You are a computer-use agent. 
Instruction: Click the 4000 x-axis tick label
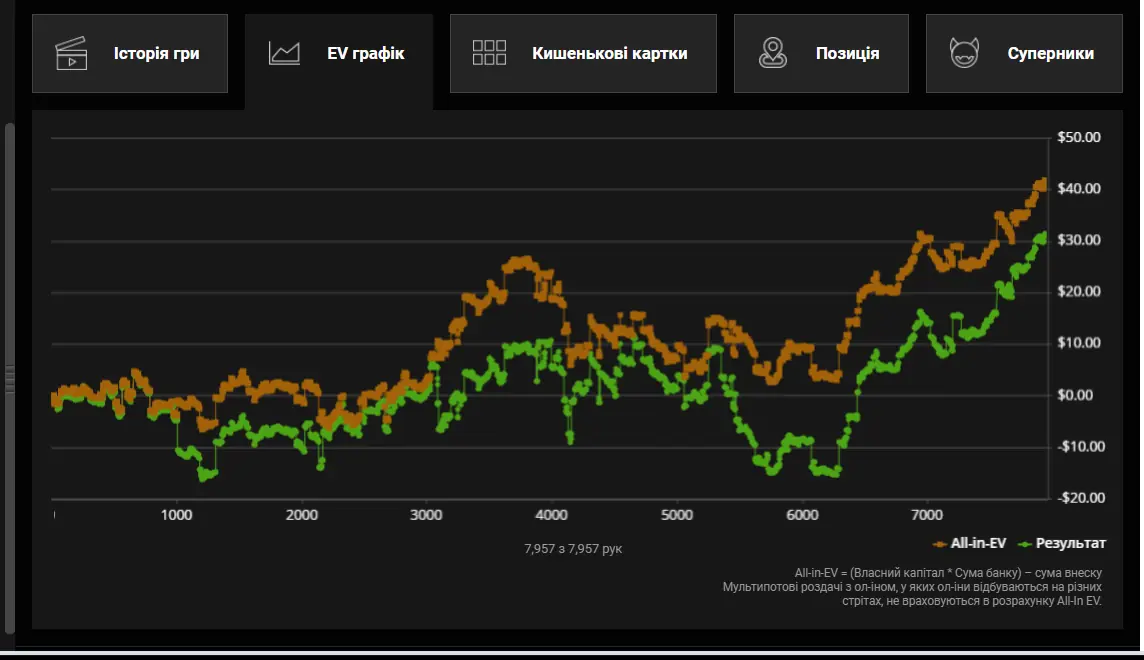tap(551, 515)
